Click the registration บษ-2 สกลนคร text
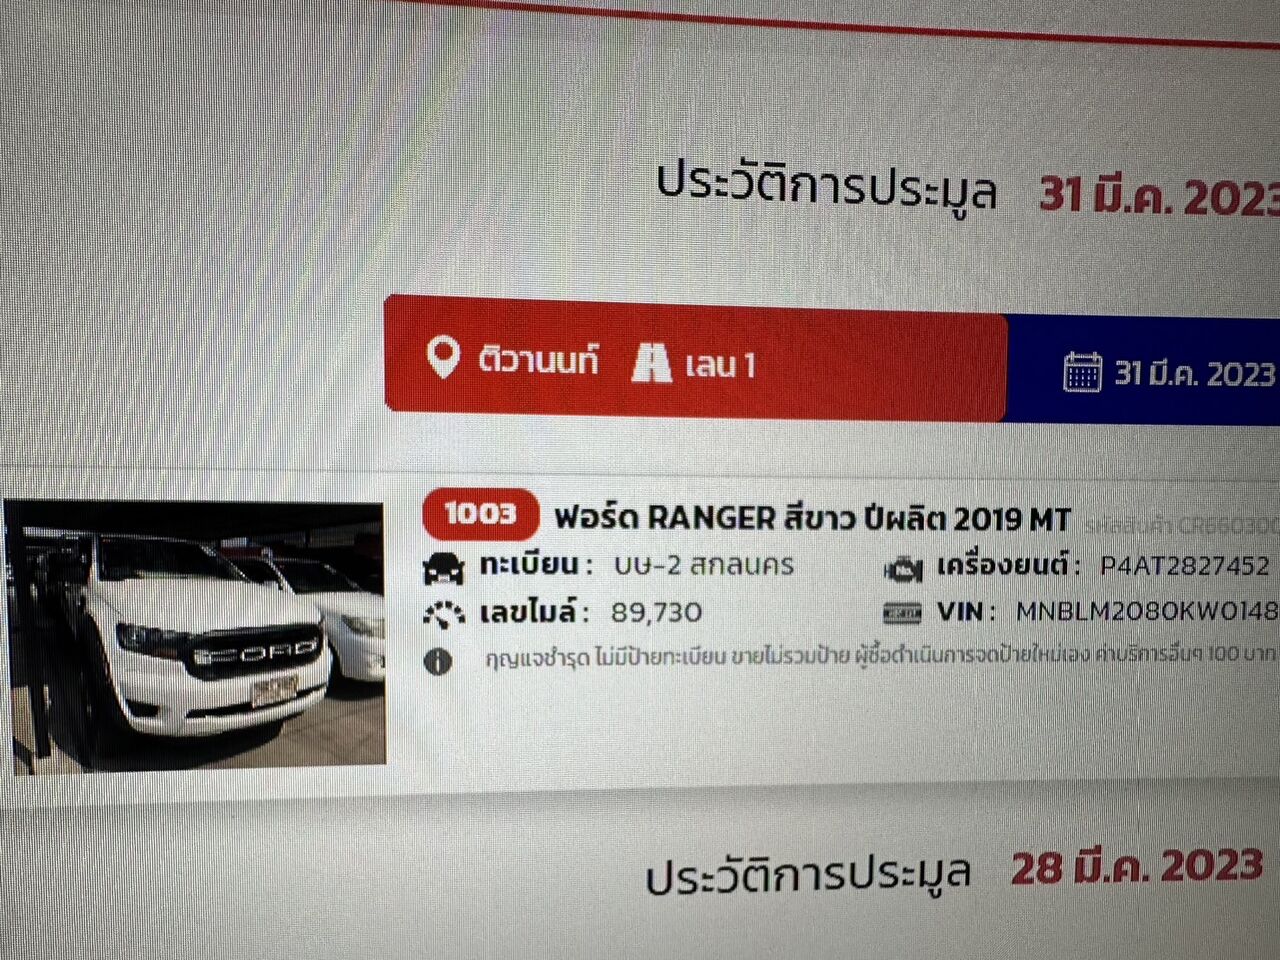 pyautogui.click(x=704, y=565)
